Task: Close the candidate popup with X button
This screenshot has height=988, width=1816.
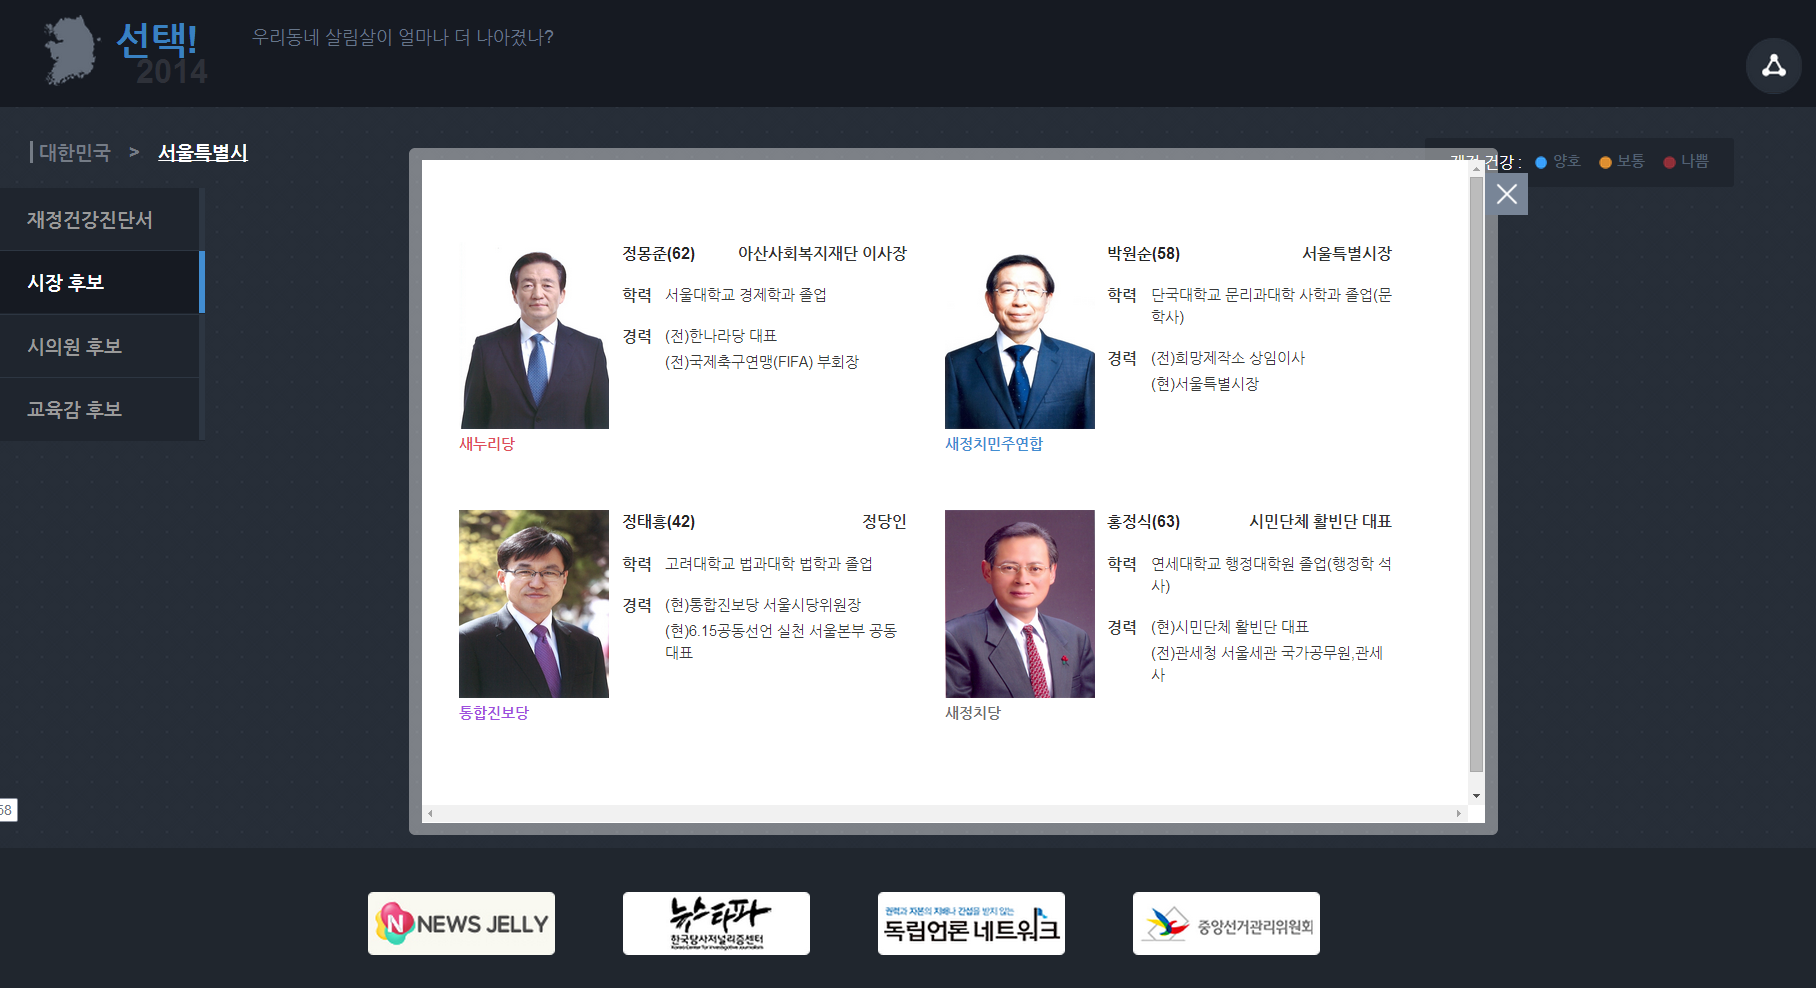Action: (1507, 194)
